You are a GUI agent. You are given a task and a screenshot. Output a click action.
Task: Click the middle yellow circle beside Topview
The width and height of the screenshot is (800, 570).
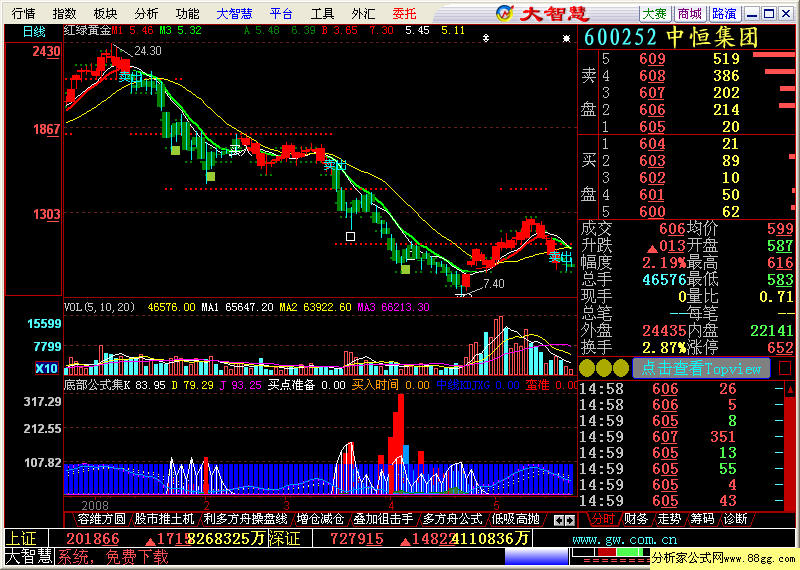[604, 368]
